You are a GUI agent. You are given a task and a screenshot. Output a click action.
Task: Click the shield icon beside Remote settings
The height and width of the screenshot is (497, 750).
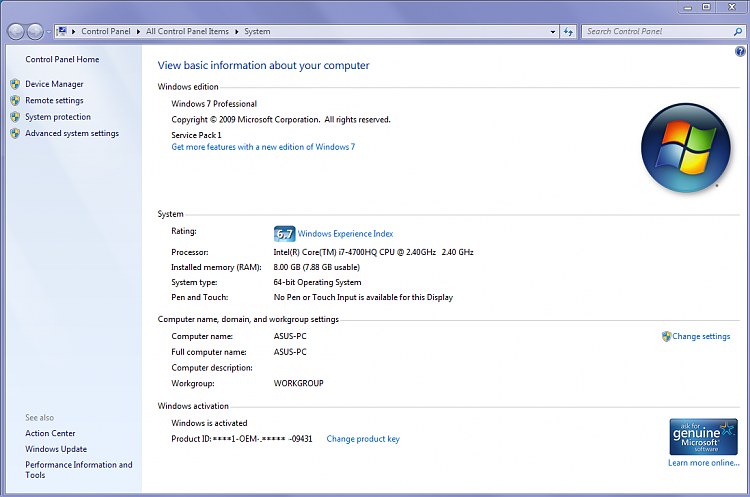(x=15, y=100)
